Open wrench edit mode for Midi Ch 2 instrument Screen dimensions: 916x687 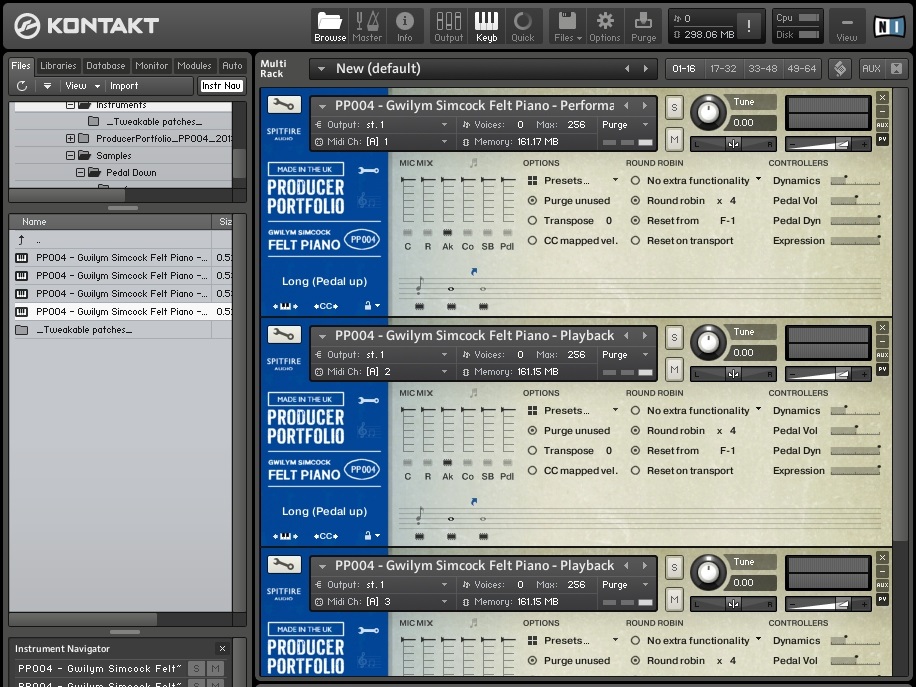pyautogui.click(x=284, y=335)
